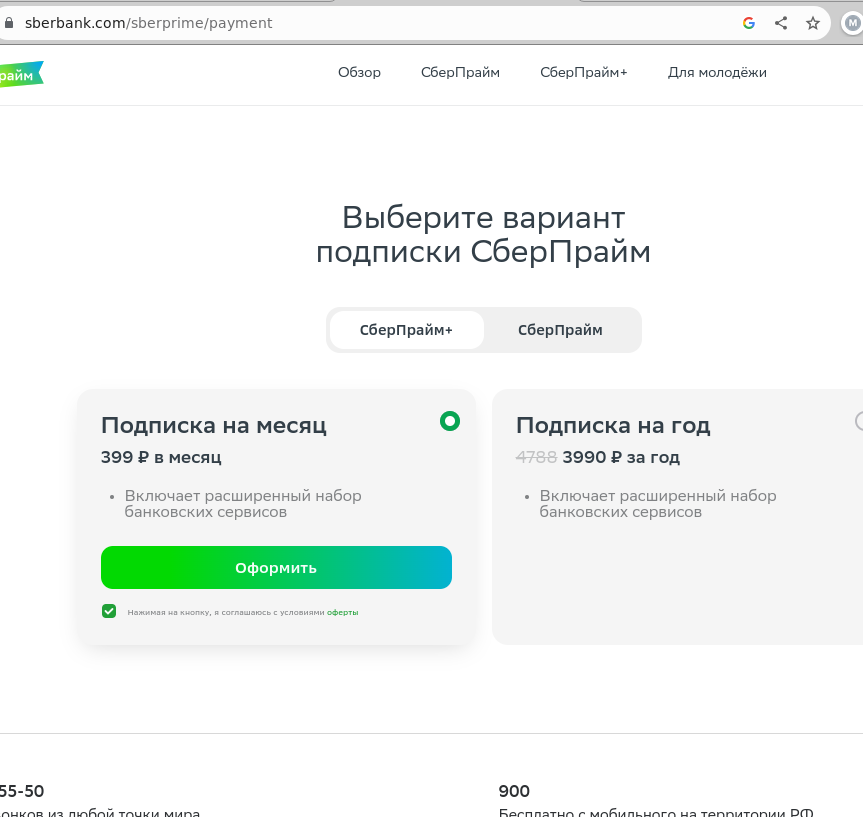Open the СберПрайм navigation item
The height and width of the screenshot is (817, 863).
coord(460,73)
